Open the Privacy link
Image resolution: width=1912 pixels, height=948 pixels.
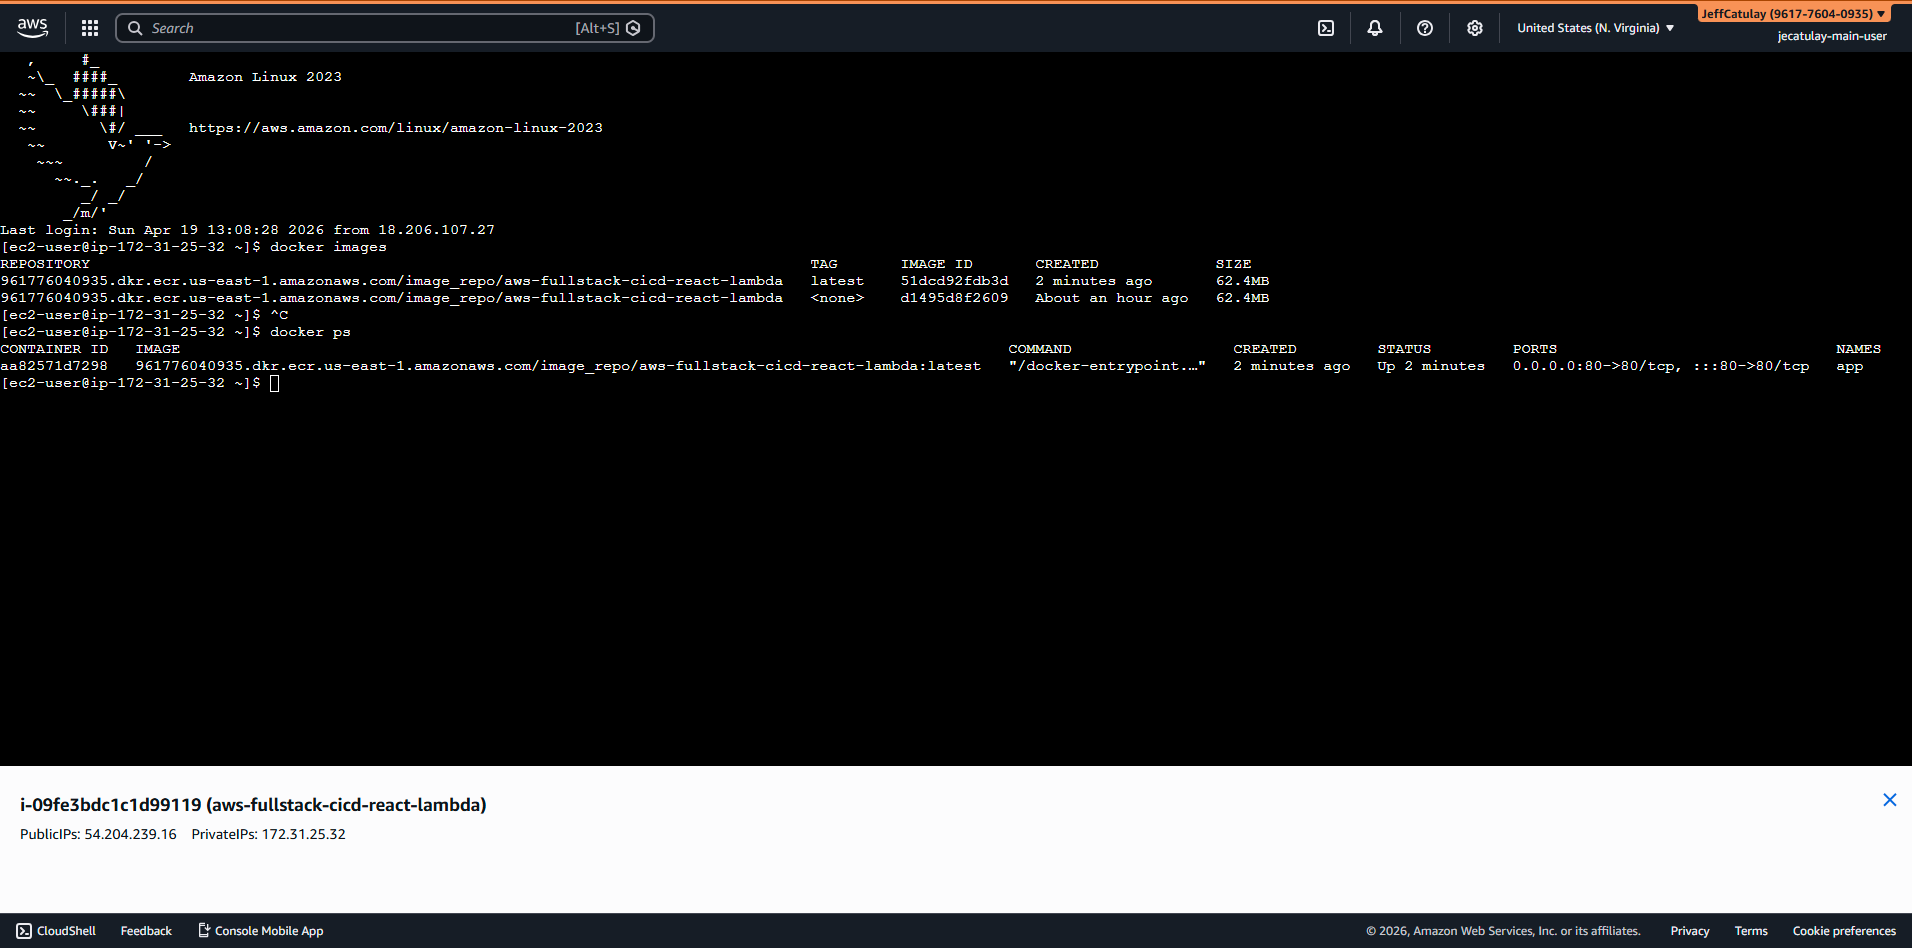coord(1690,931)
